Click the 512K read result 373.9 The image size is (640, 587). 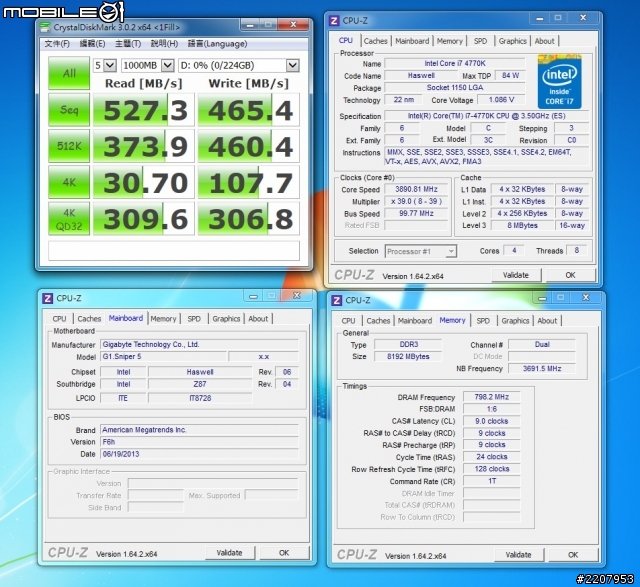[144, 146]
